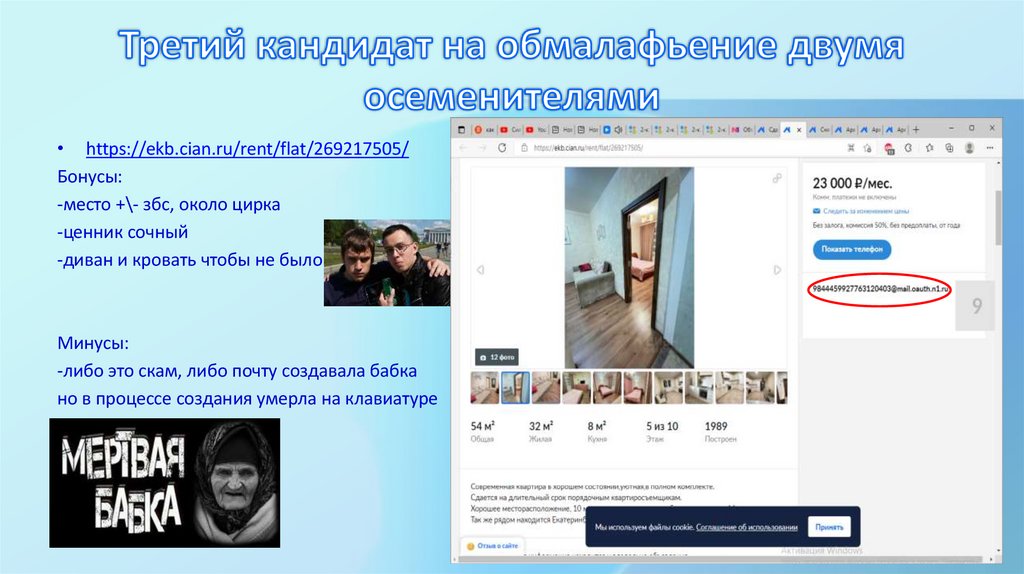Click the '5 из 10' floor value
The image size is (1024, 574).
point(662,426)
